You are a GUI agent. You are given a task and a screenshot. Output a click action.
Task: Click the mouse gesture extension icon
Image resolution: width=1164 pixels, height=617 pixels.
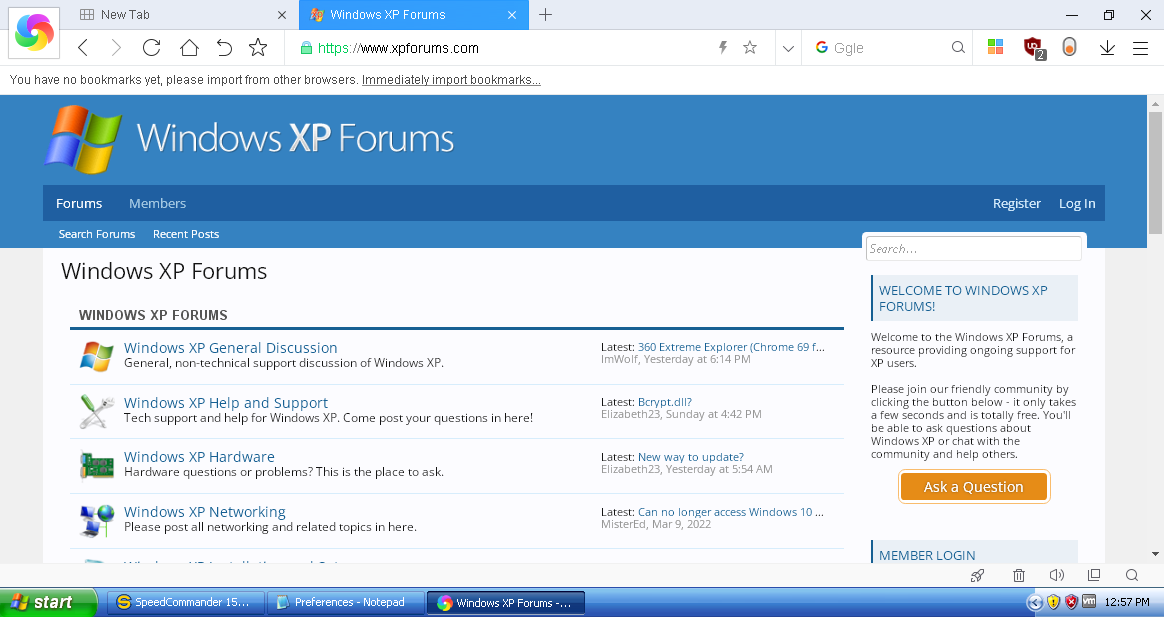click(x=1069, y=48)
